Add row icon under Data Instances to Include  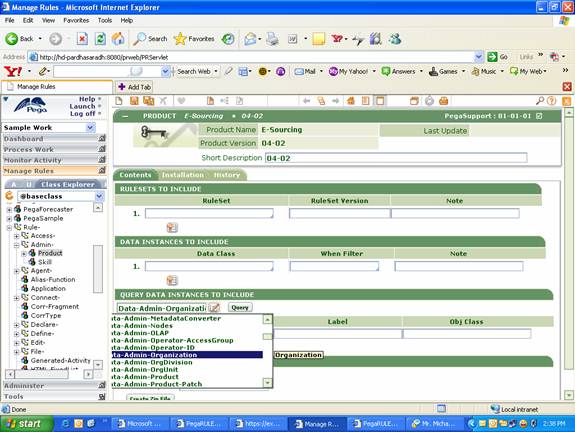pos(172,281)
